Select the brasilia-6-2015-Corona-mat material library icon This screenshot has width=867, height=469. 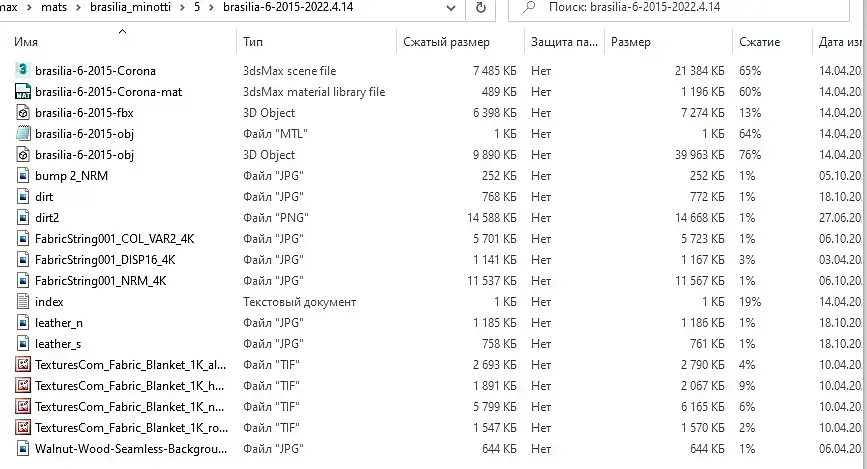(x=24, y=92)
